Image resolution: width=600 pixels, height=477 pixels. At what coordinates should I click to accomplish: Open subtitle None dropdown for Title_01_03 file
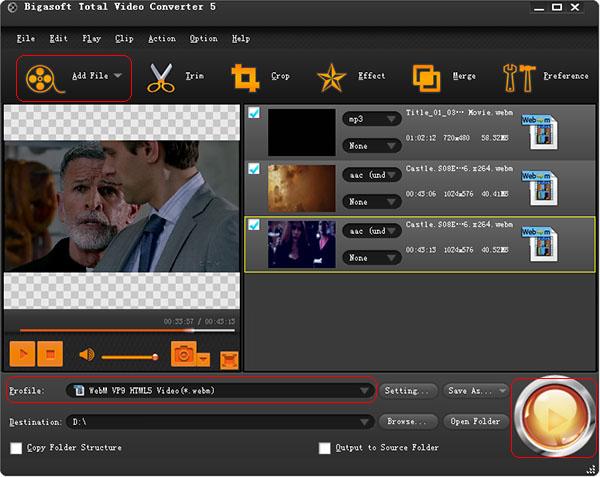point(372,146)
